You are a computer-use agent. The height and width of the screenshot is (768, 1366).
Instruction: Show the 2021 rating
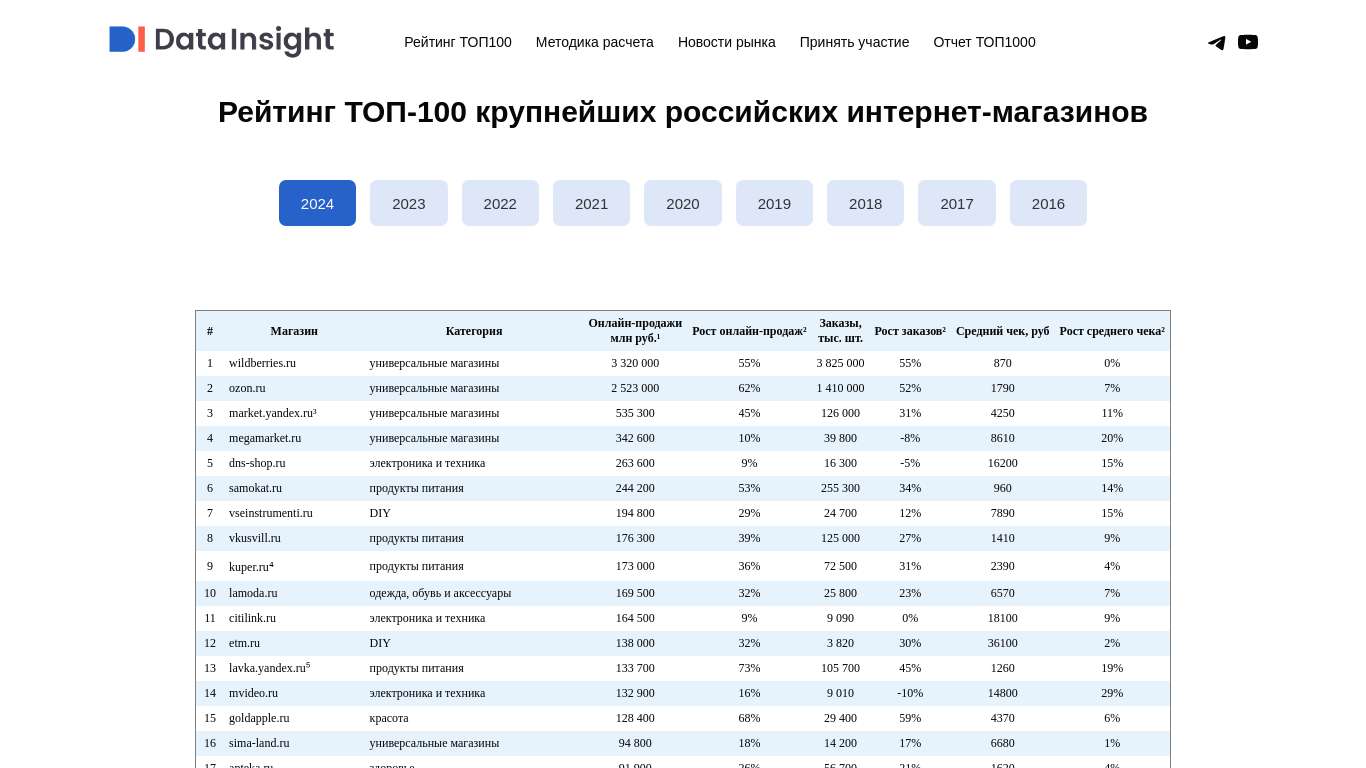(591, 203)
